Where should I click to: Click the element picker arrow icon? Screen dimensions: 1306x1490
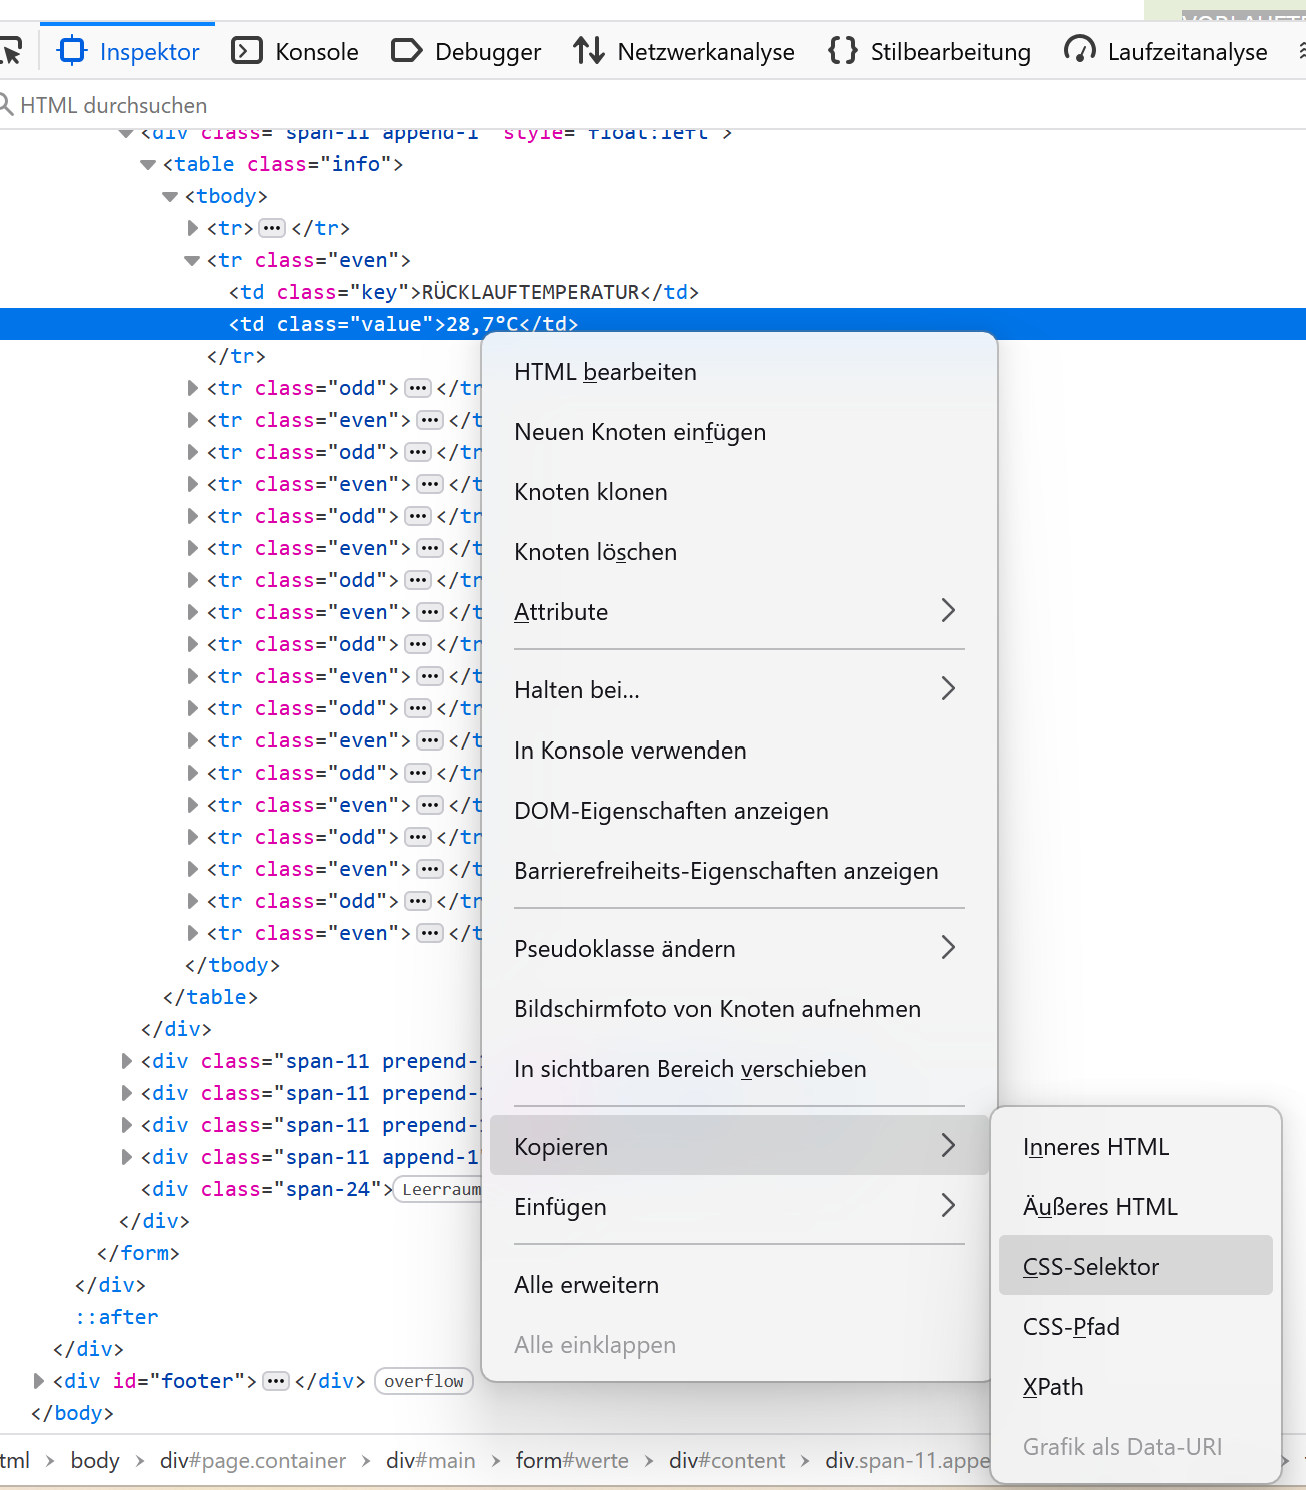click(10, 51)
